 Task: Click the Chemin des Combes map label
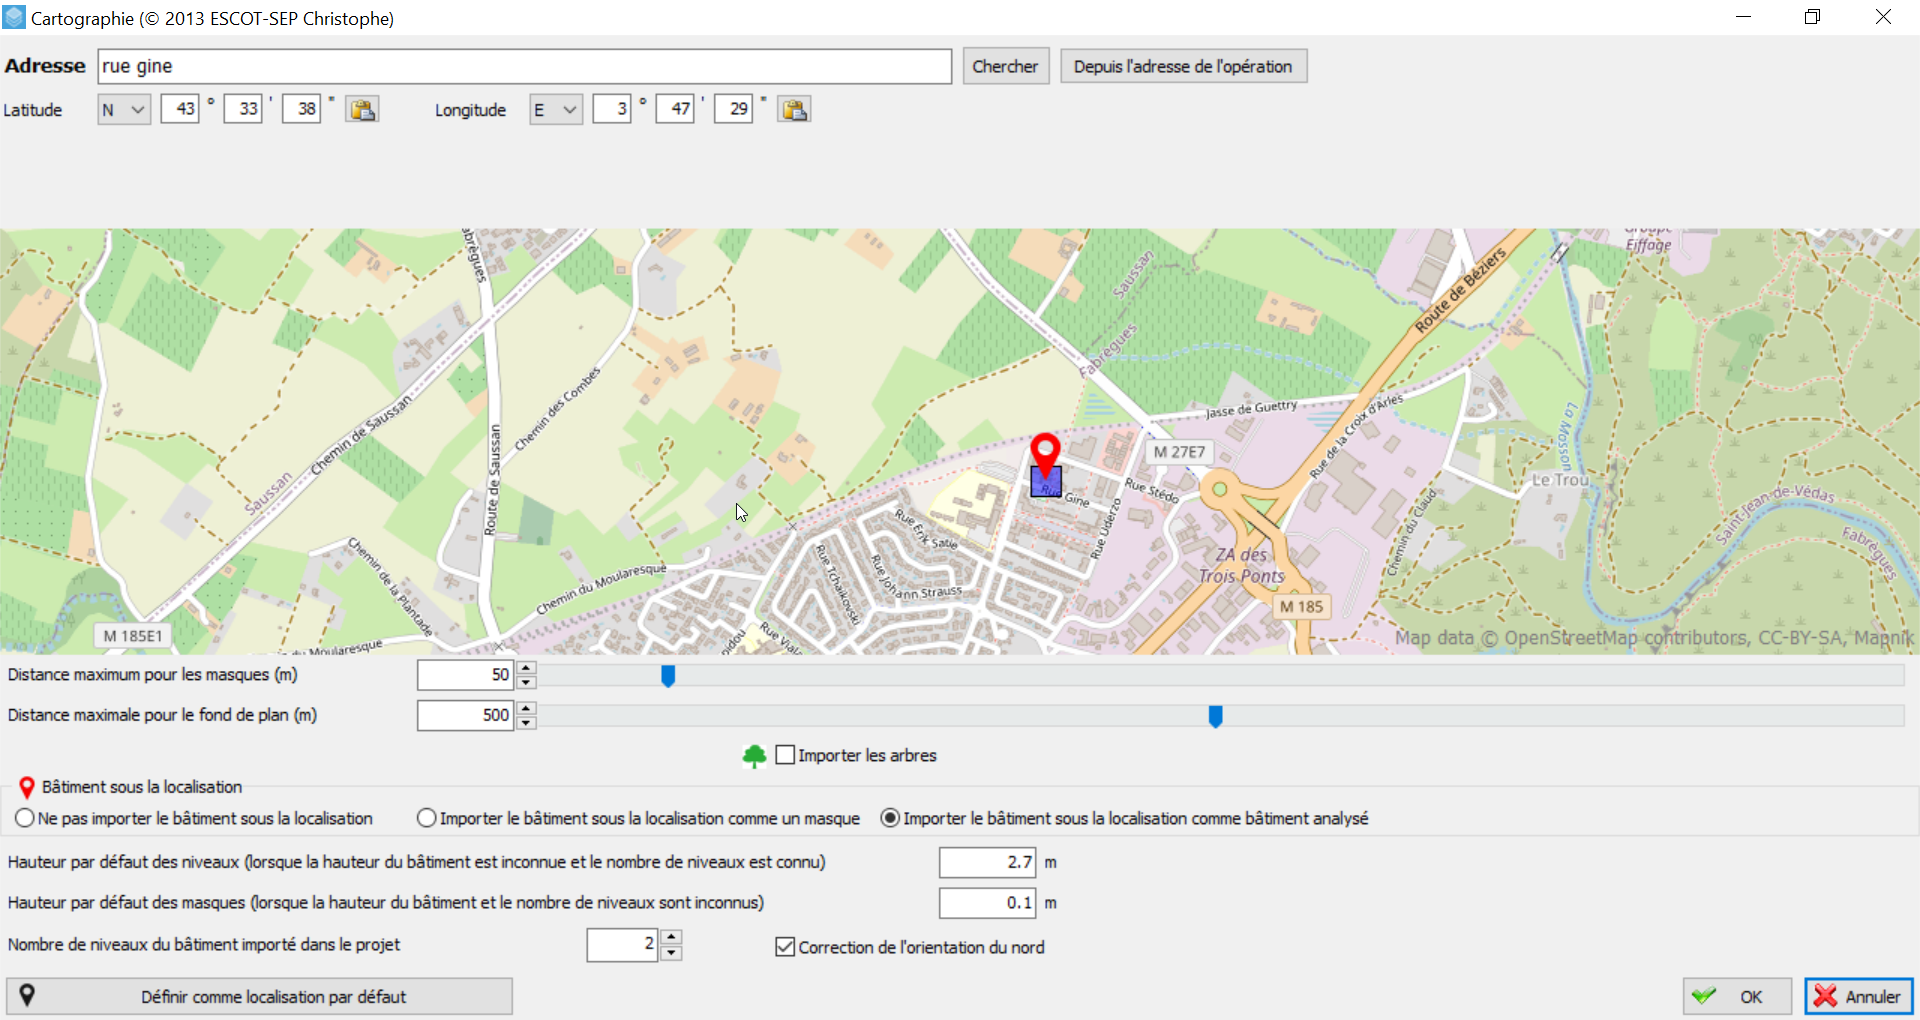[558, 409]
